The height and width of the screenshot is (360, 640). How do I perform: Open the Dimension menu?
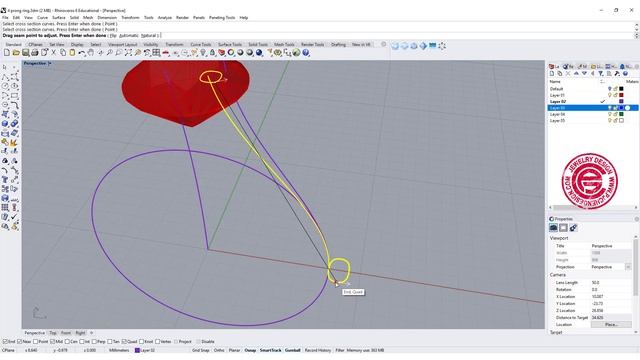tap(107, 18)
